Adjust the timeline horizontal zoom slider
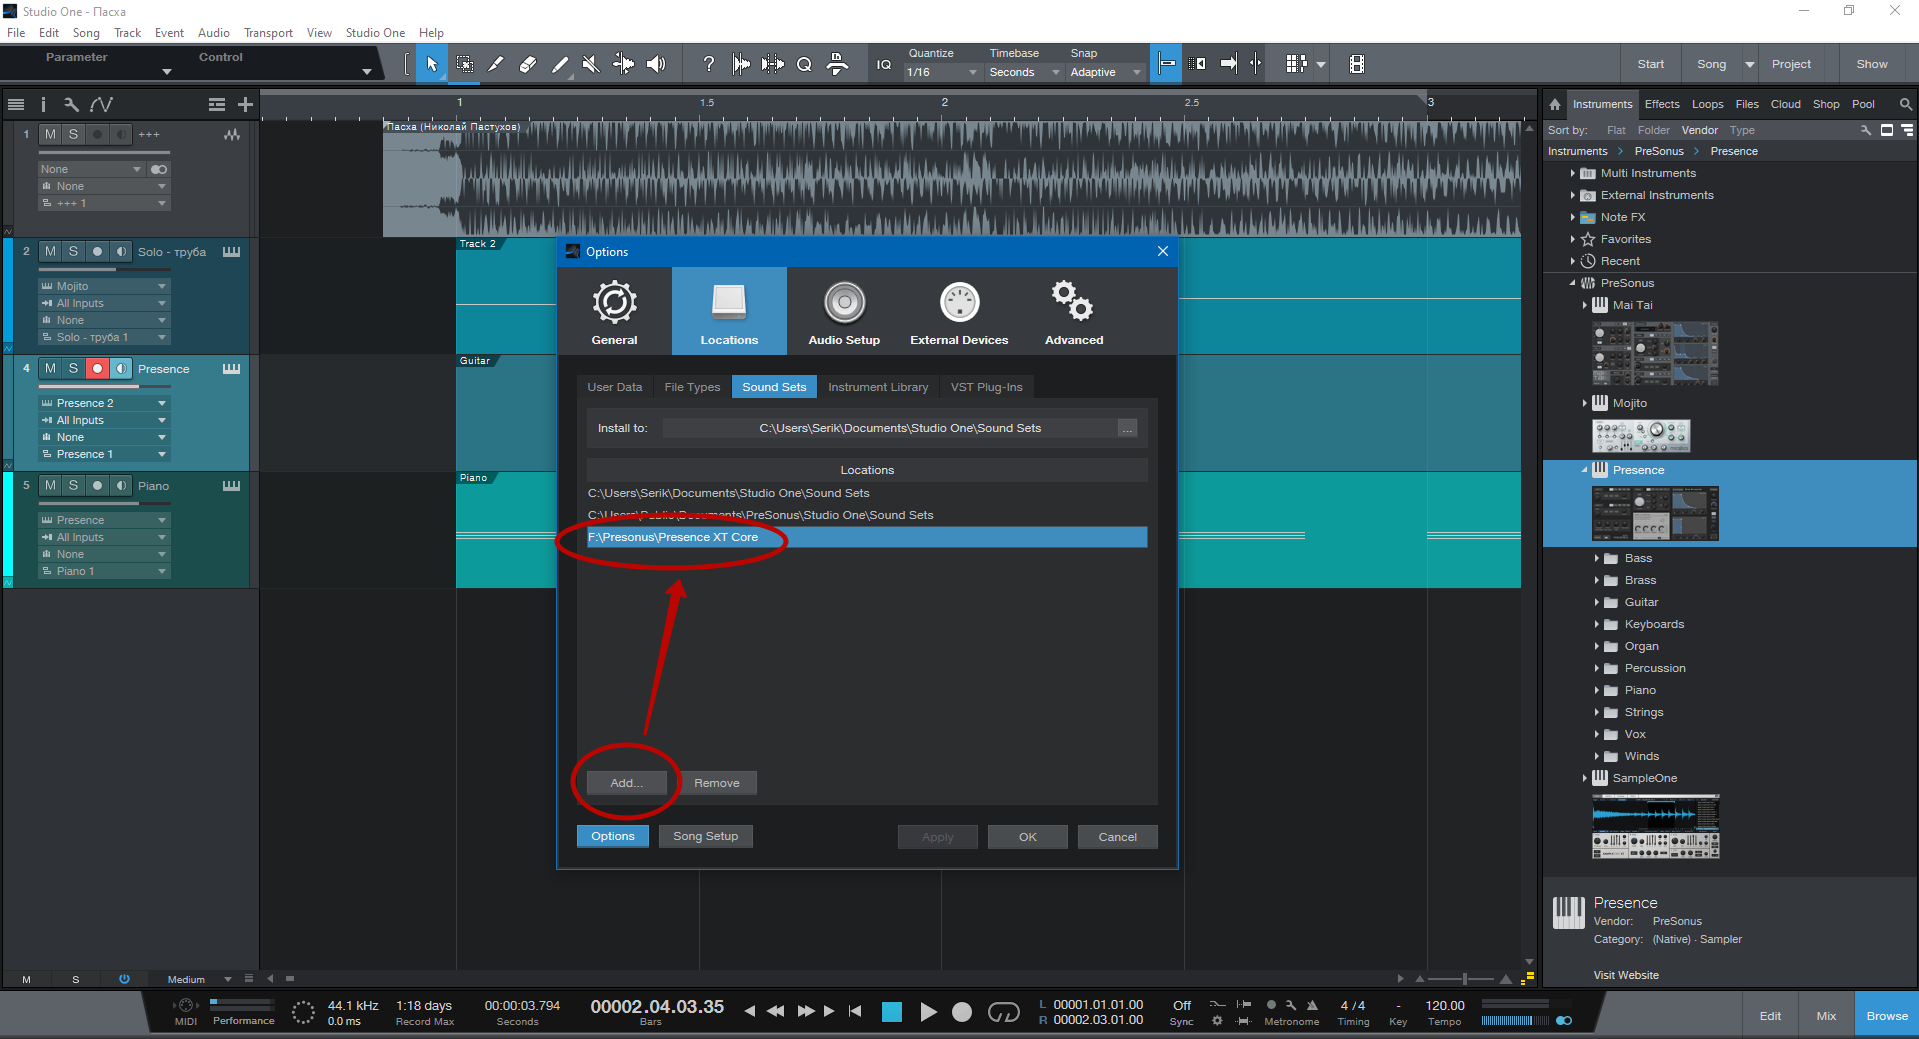This screenshot has width=1919, height=1039. click(x=1464, y=979)
